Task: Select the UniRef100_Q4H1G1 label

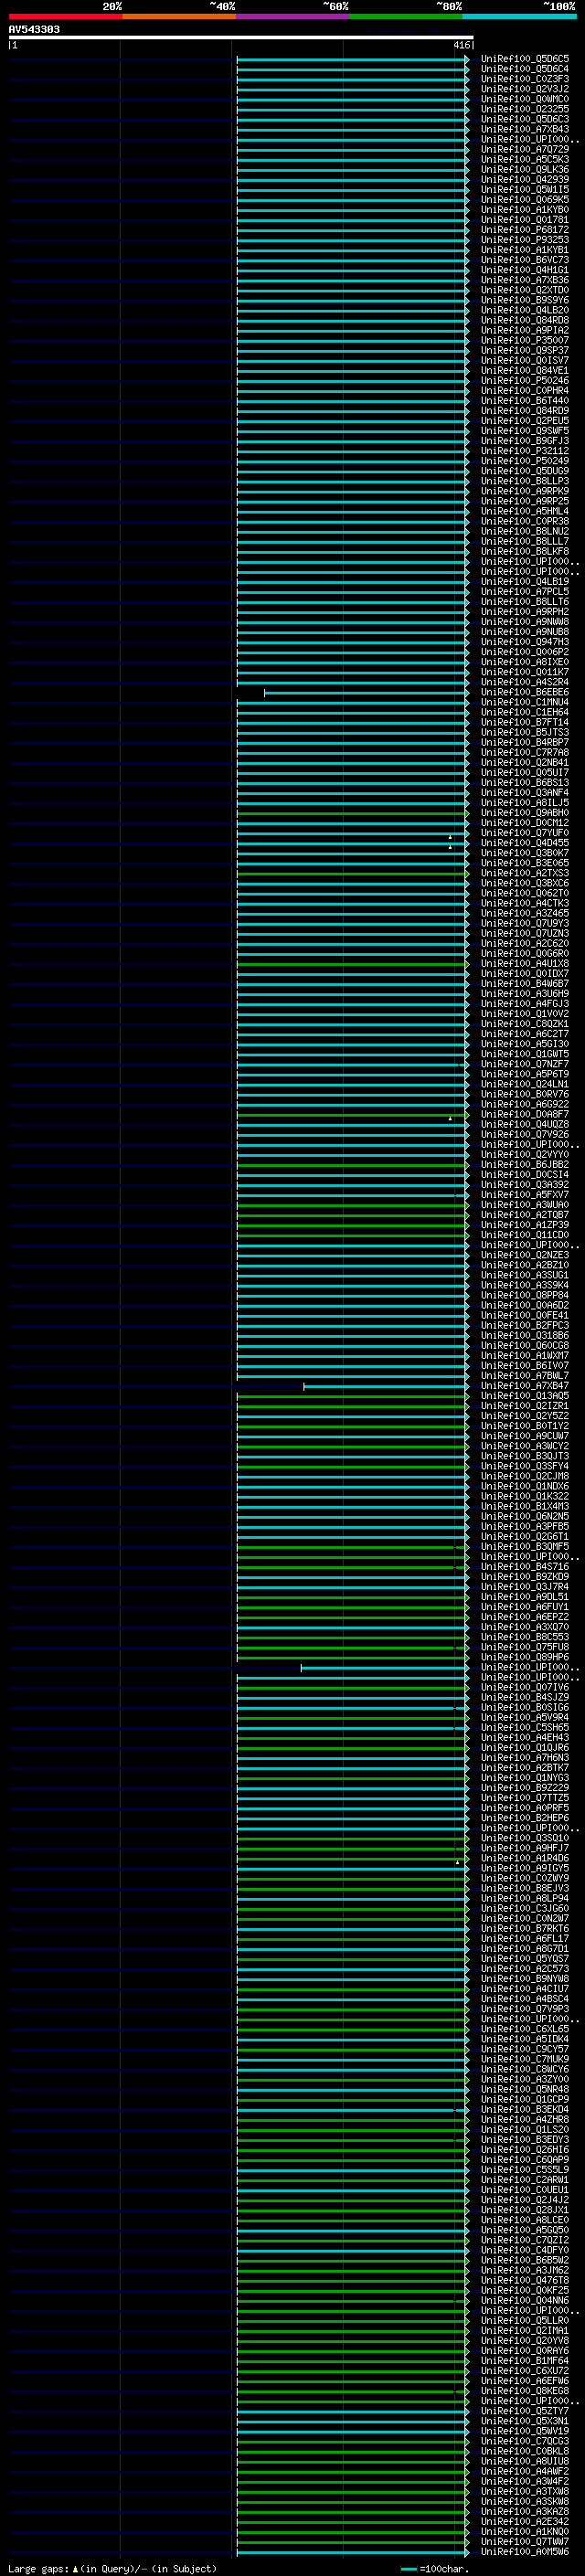Action: 525,270
